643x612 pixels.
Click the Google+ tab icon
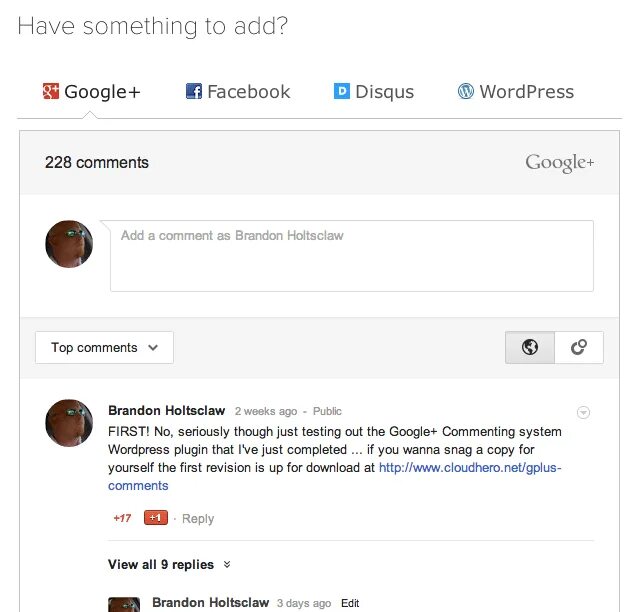click(x=51, y=92)
